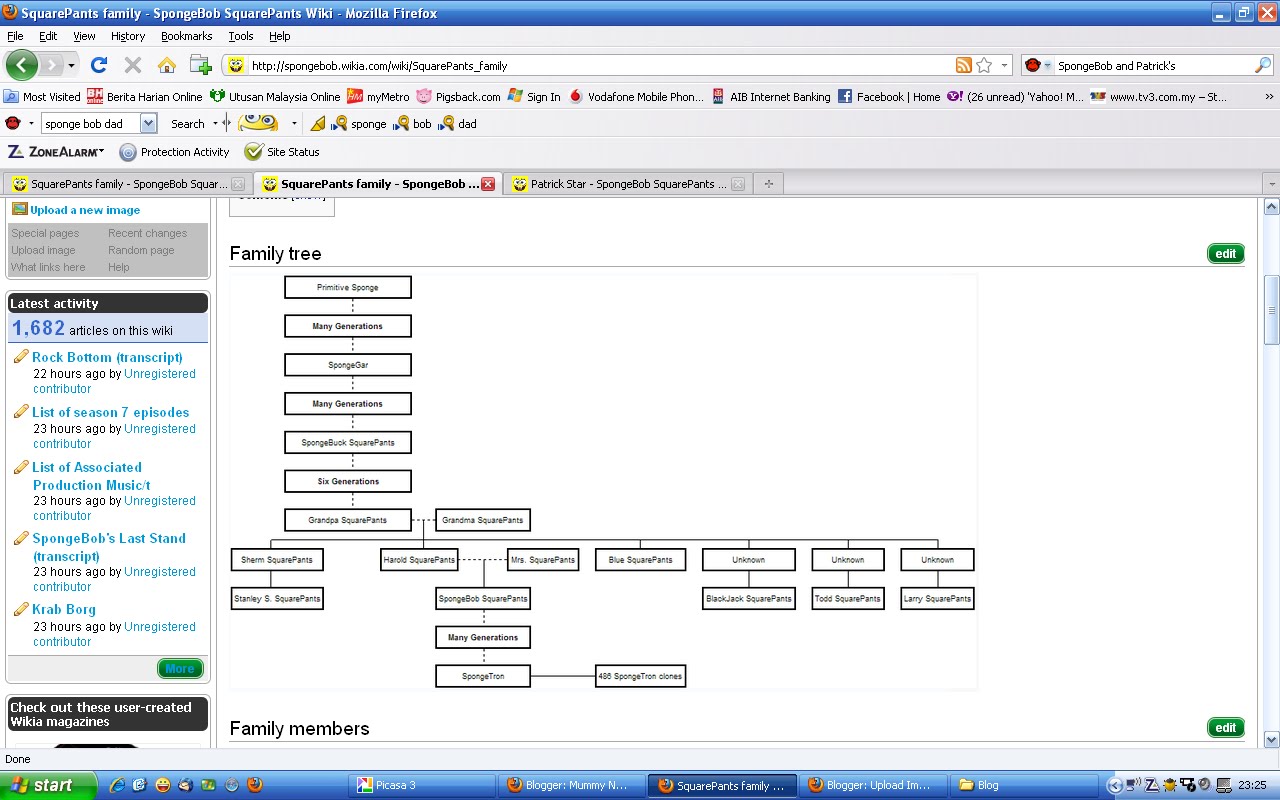This screenshot has height=800, width=1280.
Task: Open the Windows start menu
Action: click(48, 785)
